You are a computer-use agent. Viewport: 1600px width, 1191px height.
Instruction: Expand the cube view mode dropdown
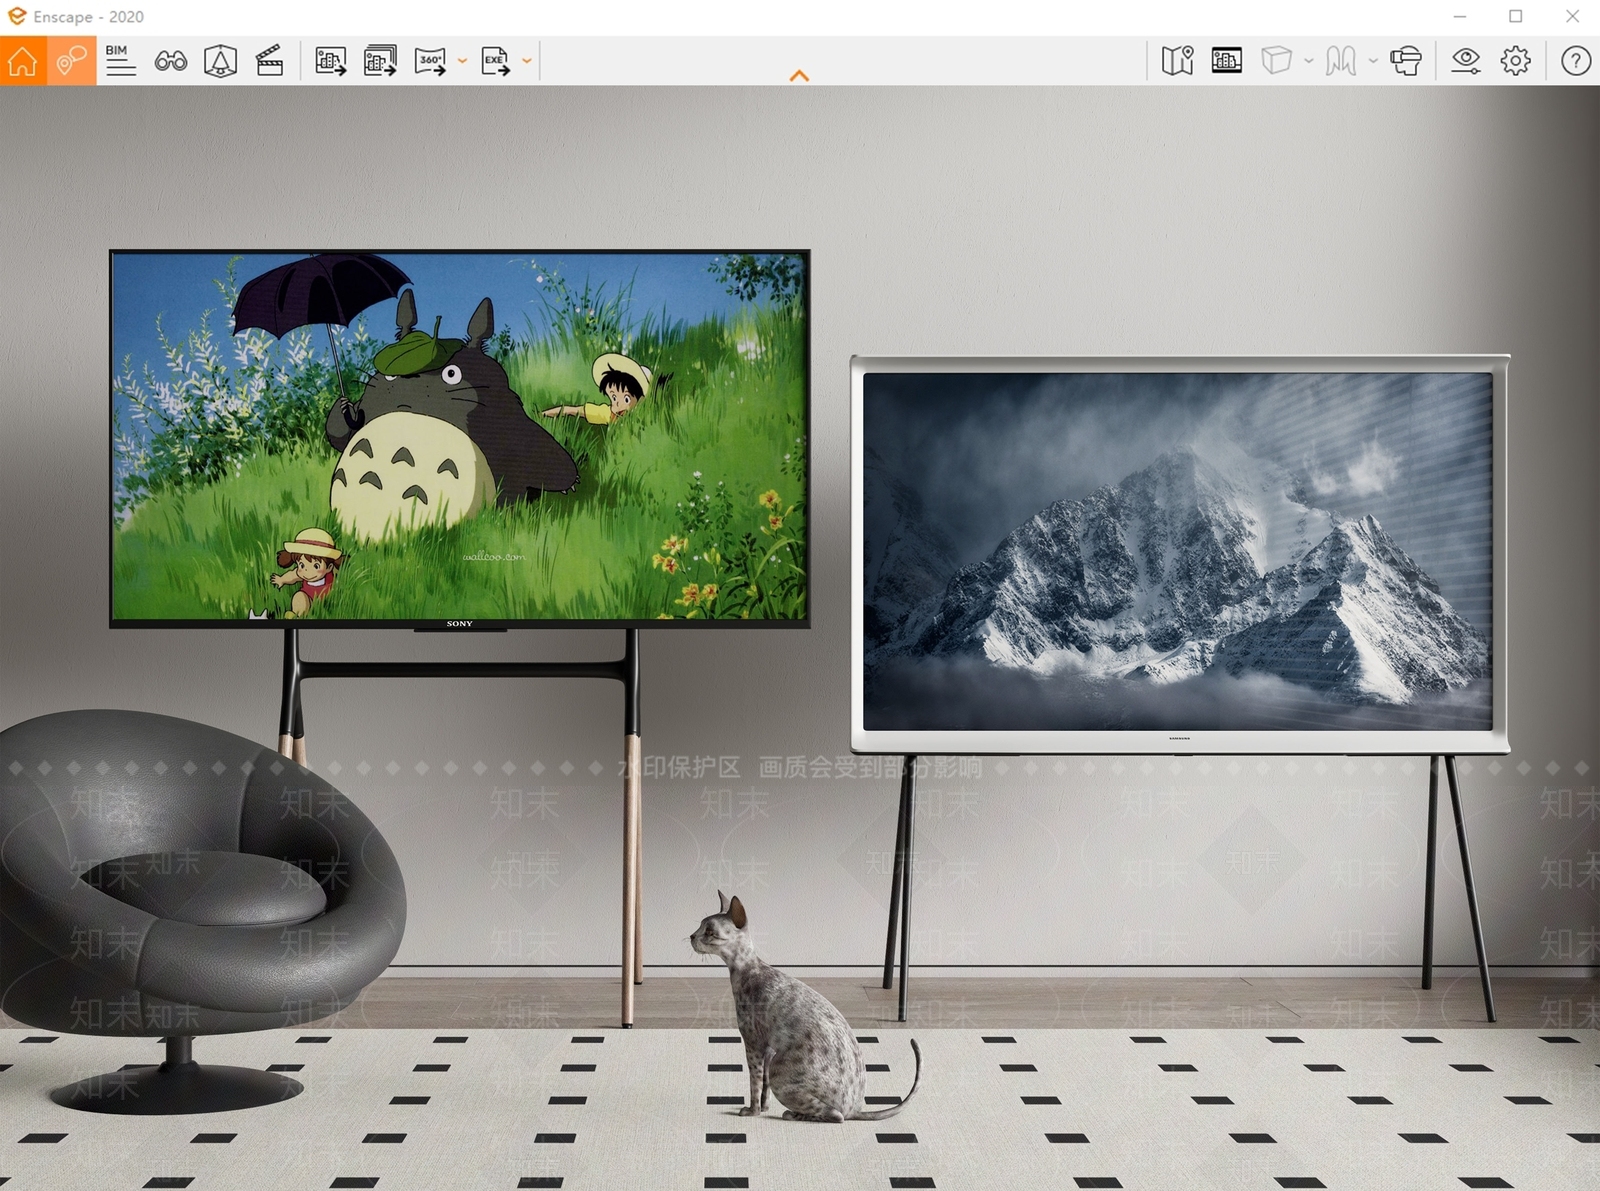[x=1308, y=61]
